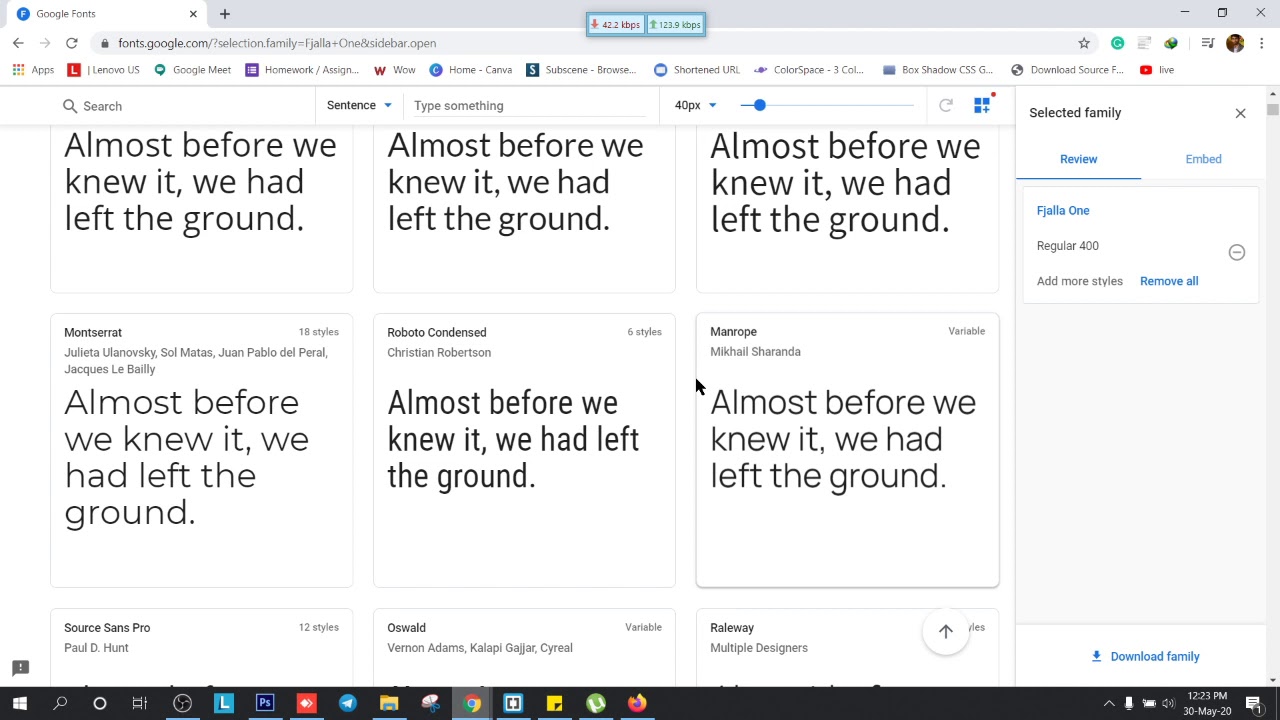Click the Remove all link
1280x720 pixels.
[x=1168, y=281]
